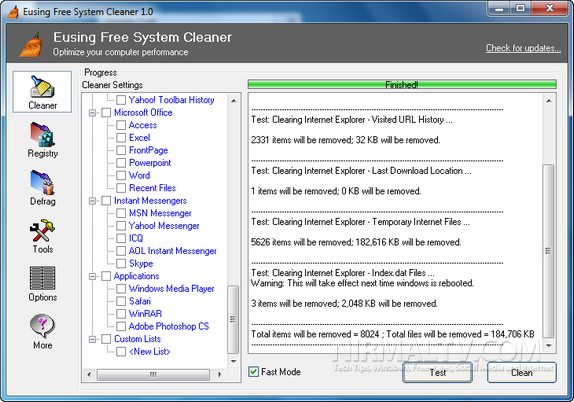Check the Recent Files checkbox
574x402 pixels.
tap(121, 188)
